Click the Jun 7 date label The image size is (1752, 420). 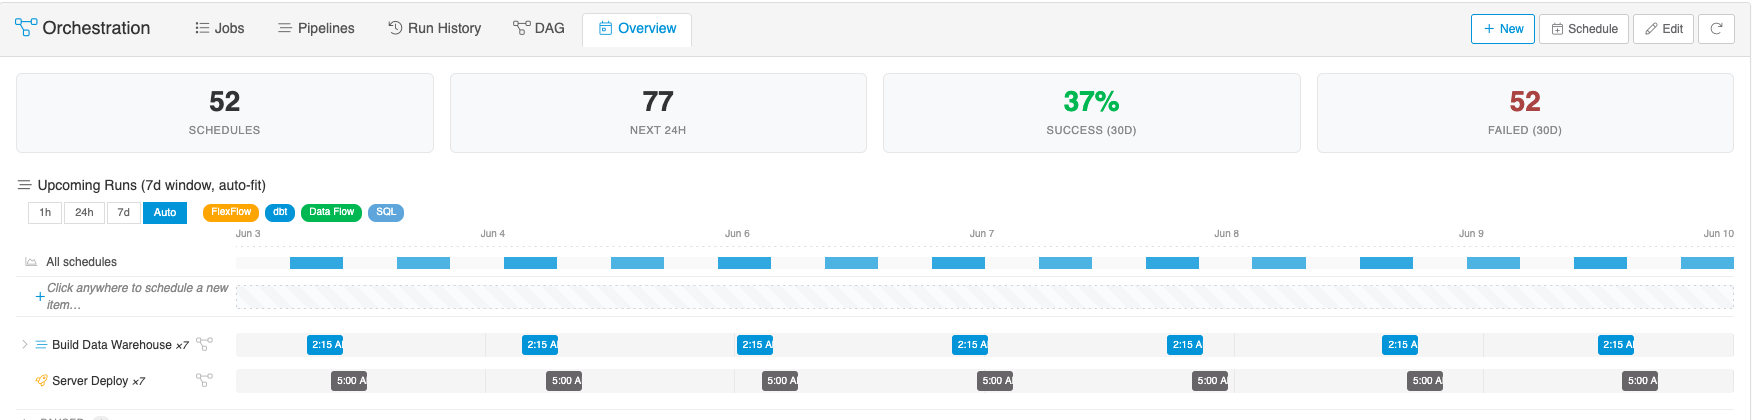coord(982,234)
